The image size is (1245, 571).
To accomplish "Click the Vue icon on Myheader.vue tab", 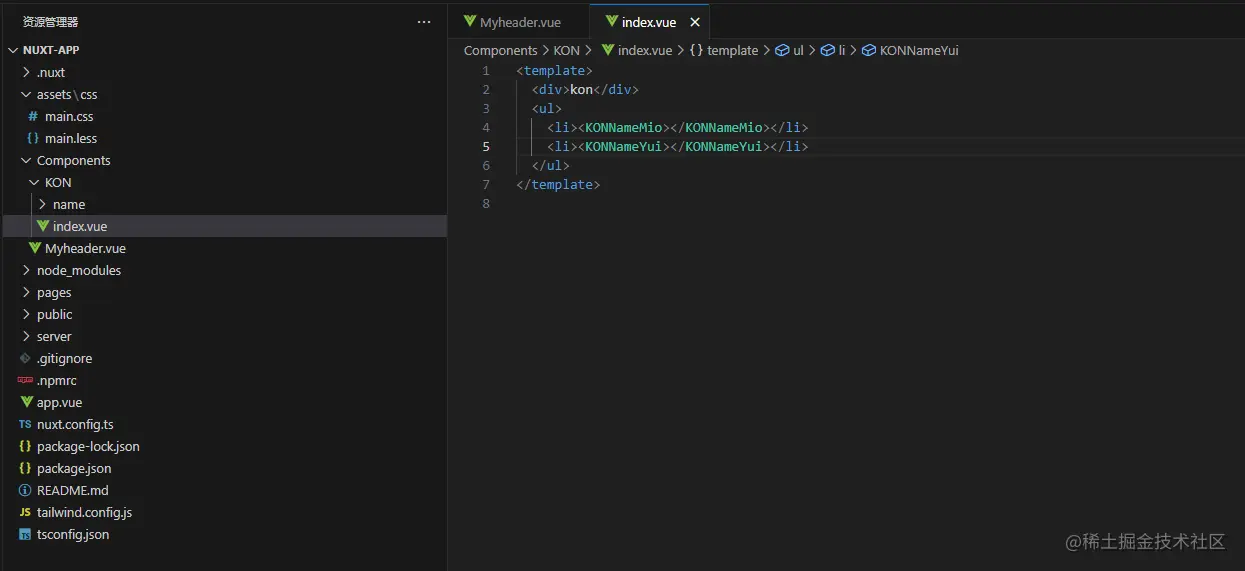I will coord(469,22).
